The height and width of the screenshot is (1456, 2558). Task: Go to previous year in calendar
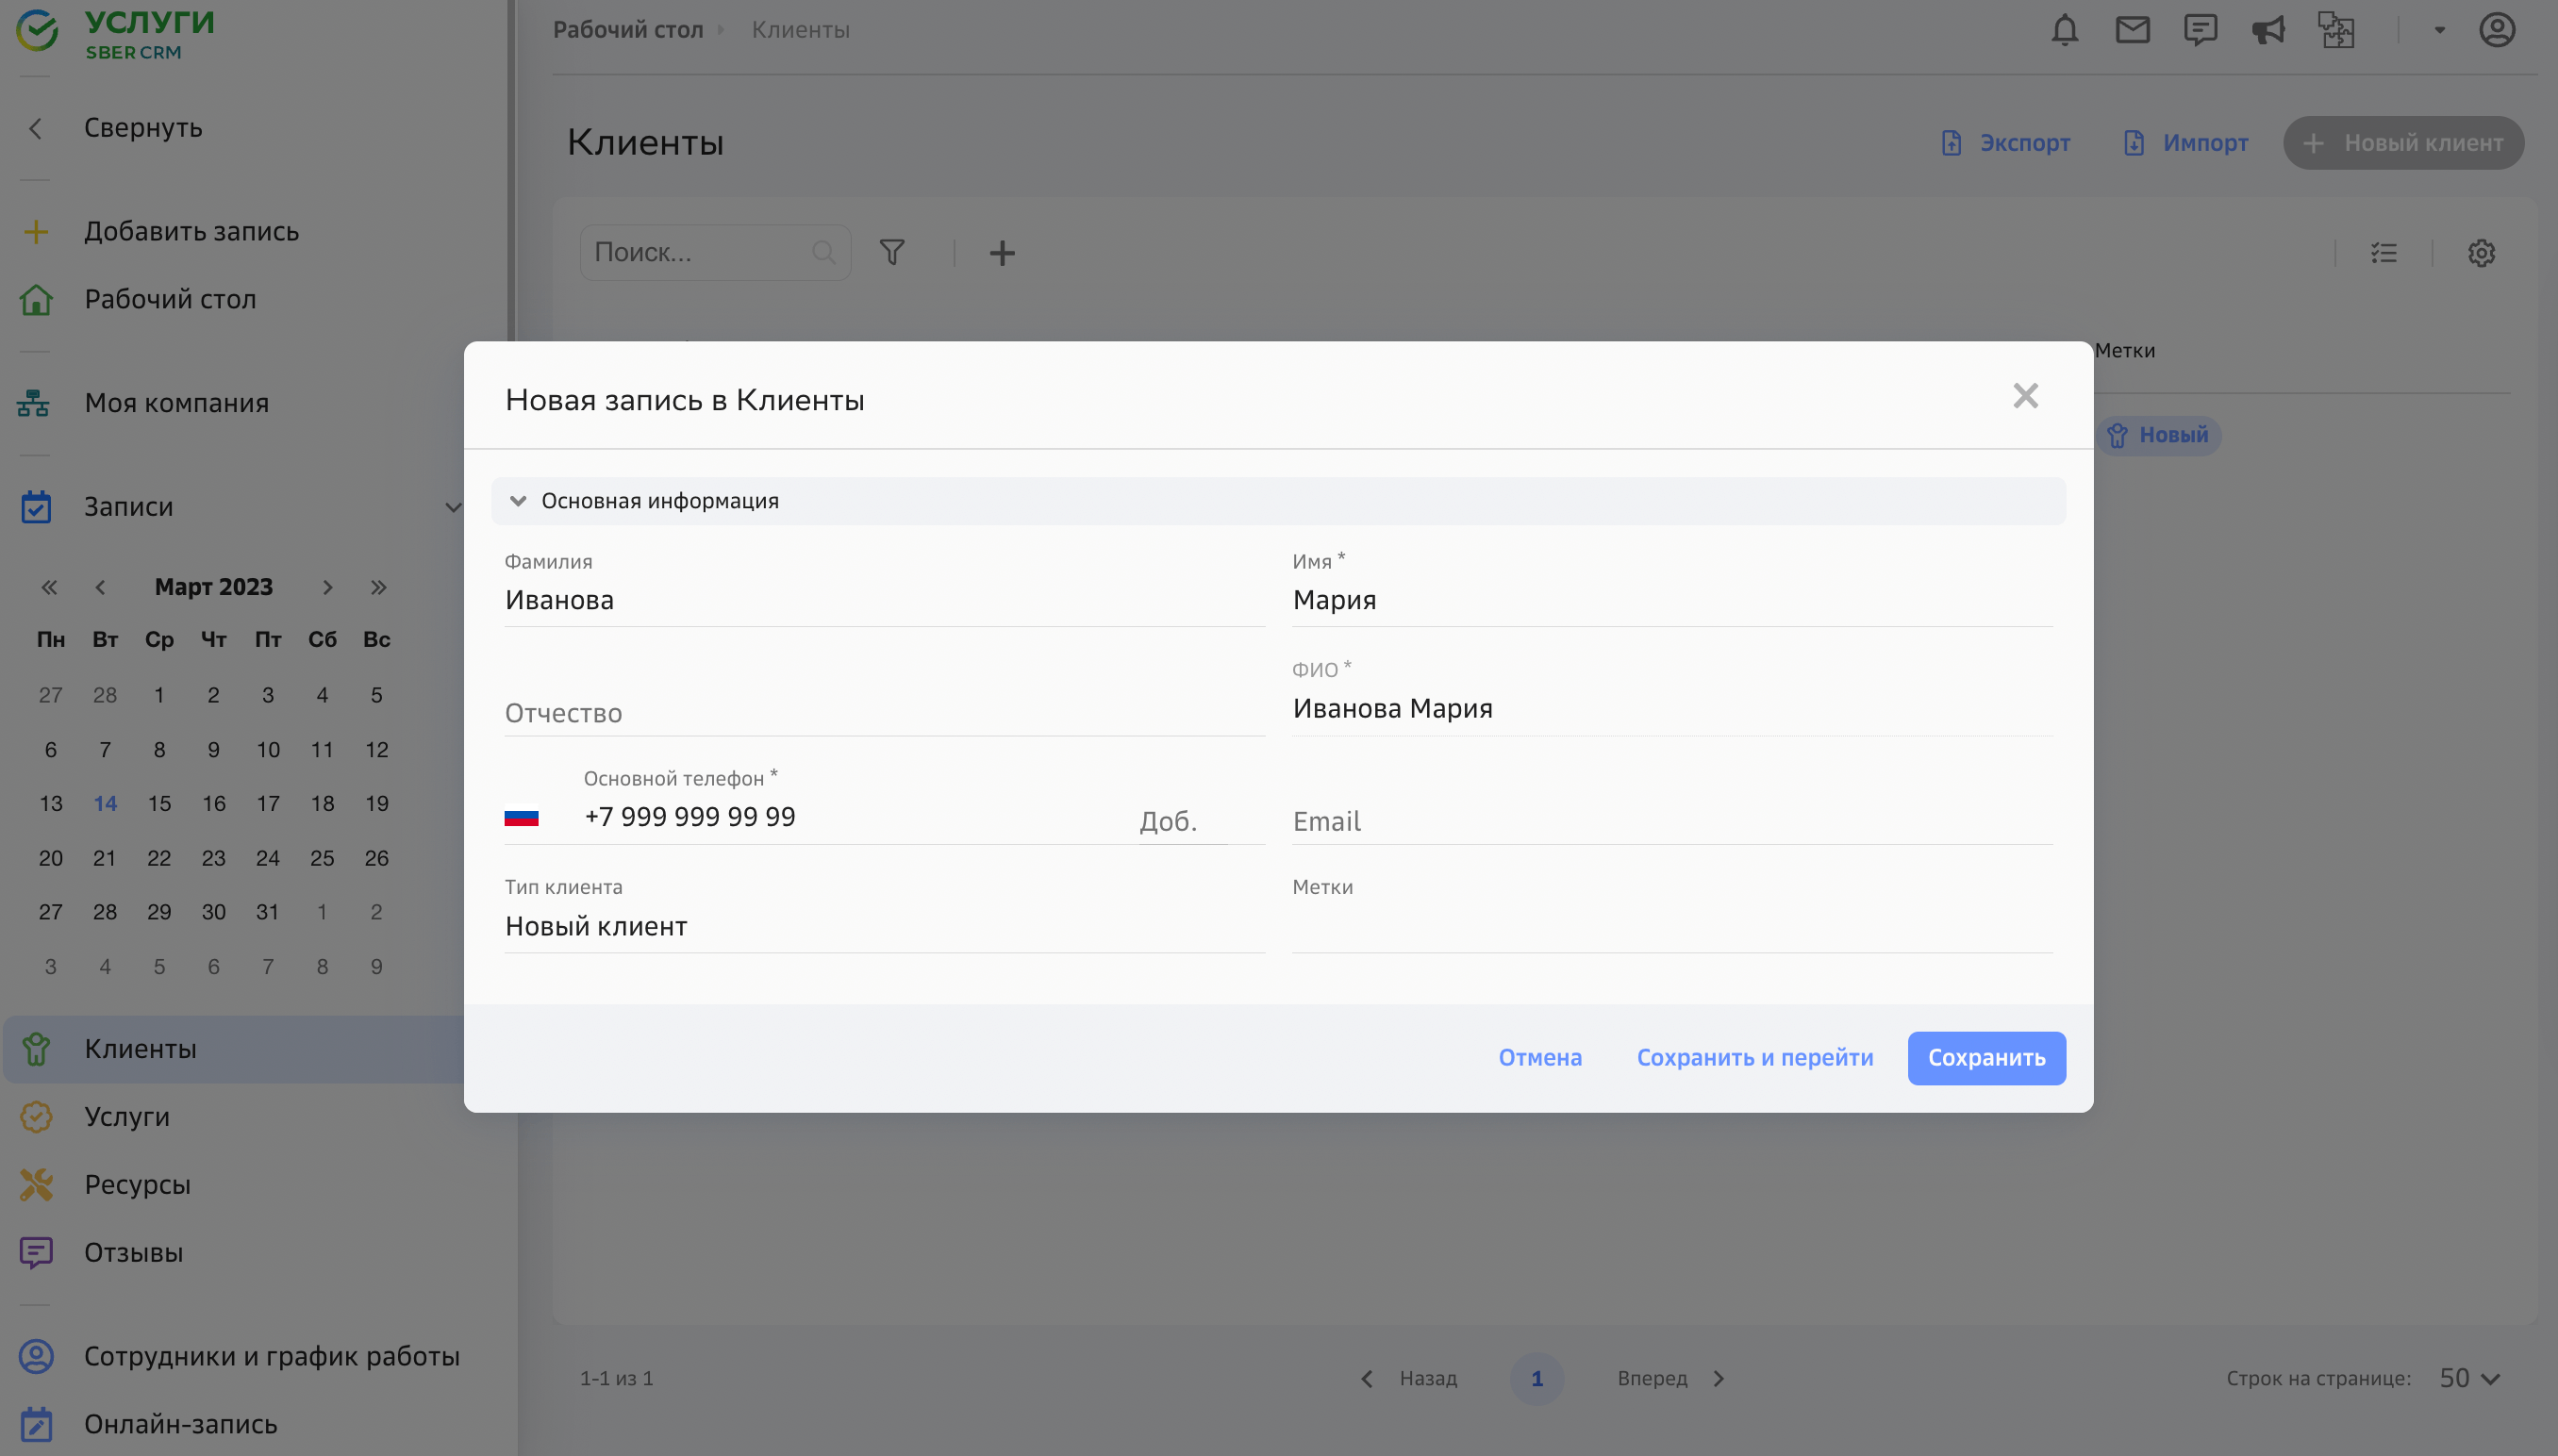click(x=48, y=587)
